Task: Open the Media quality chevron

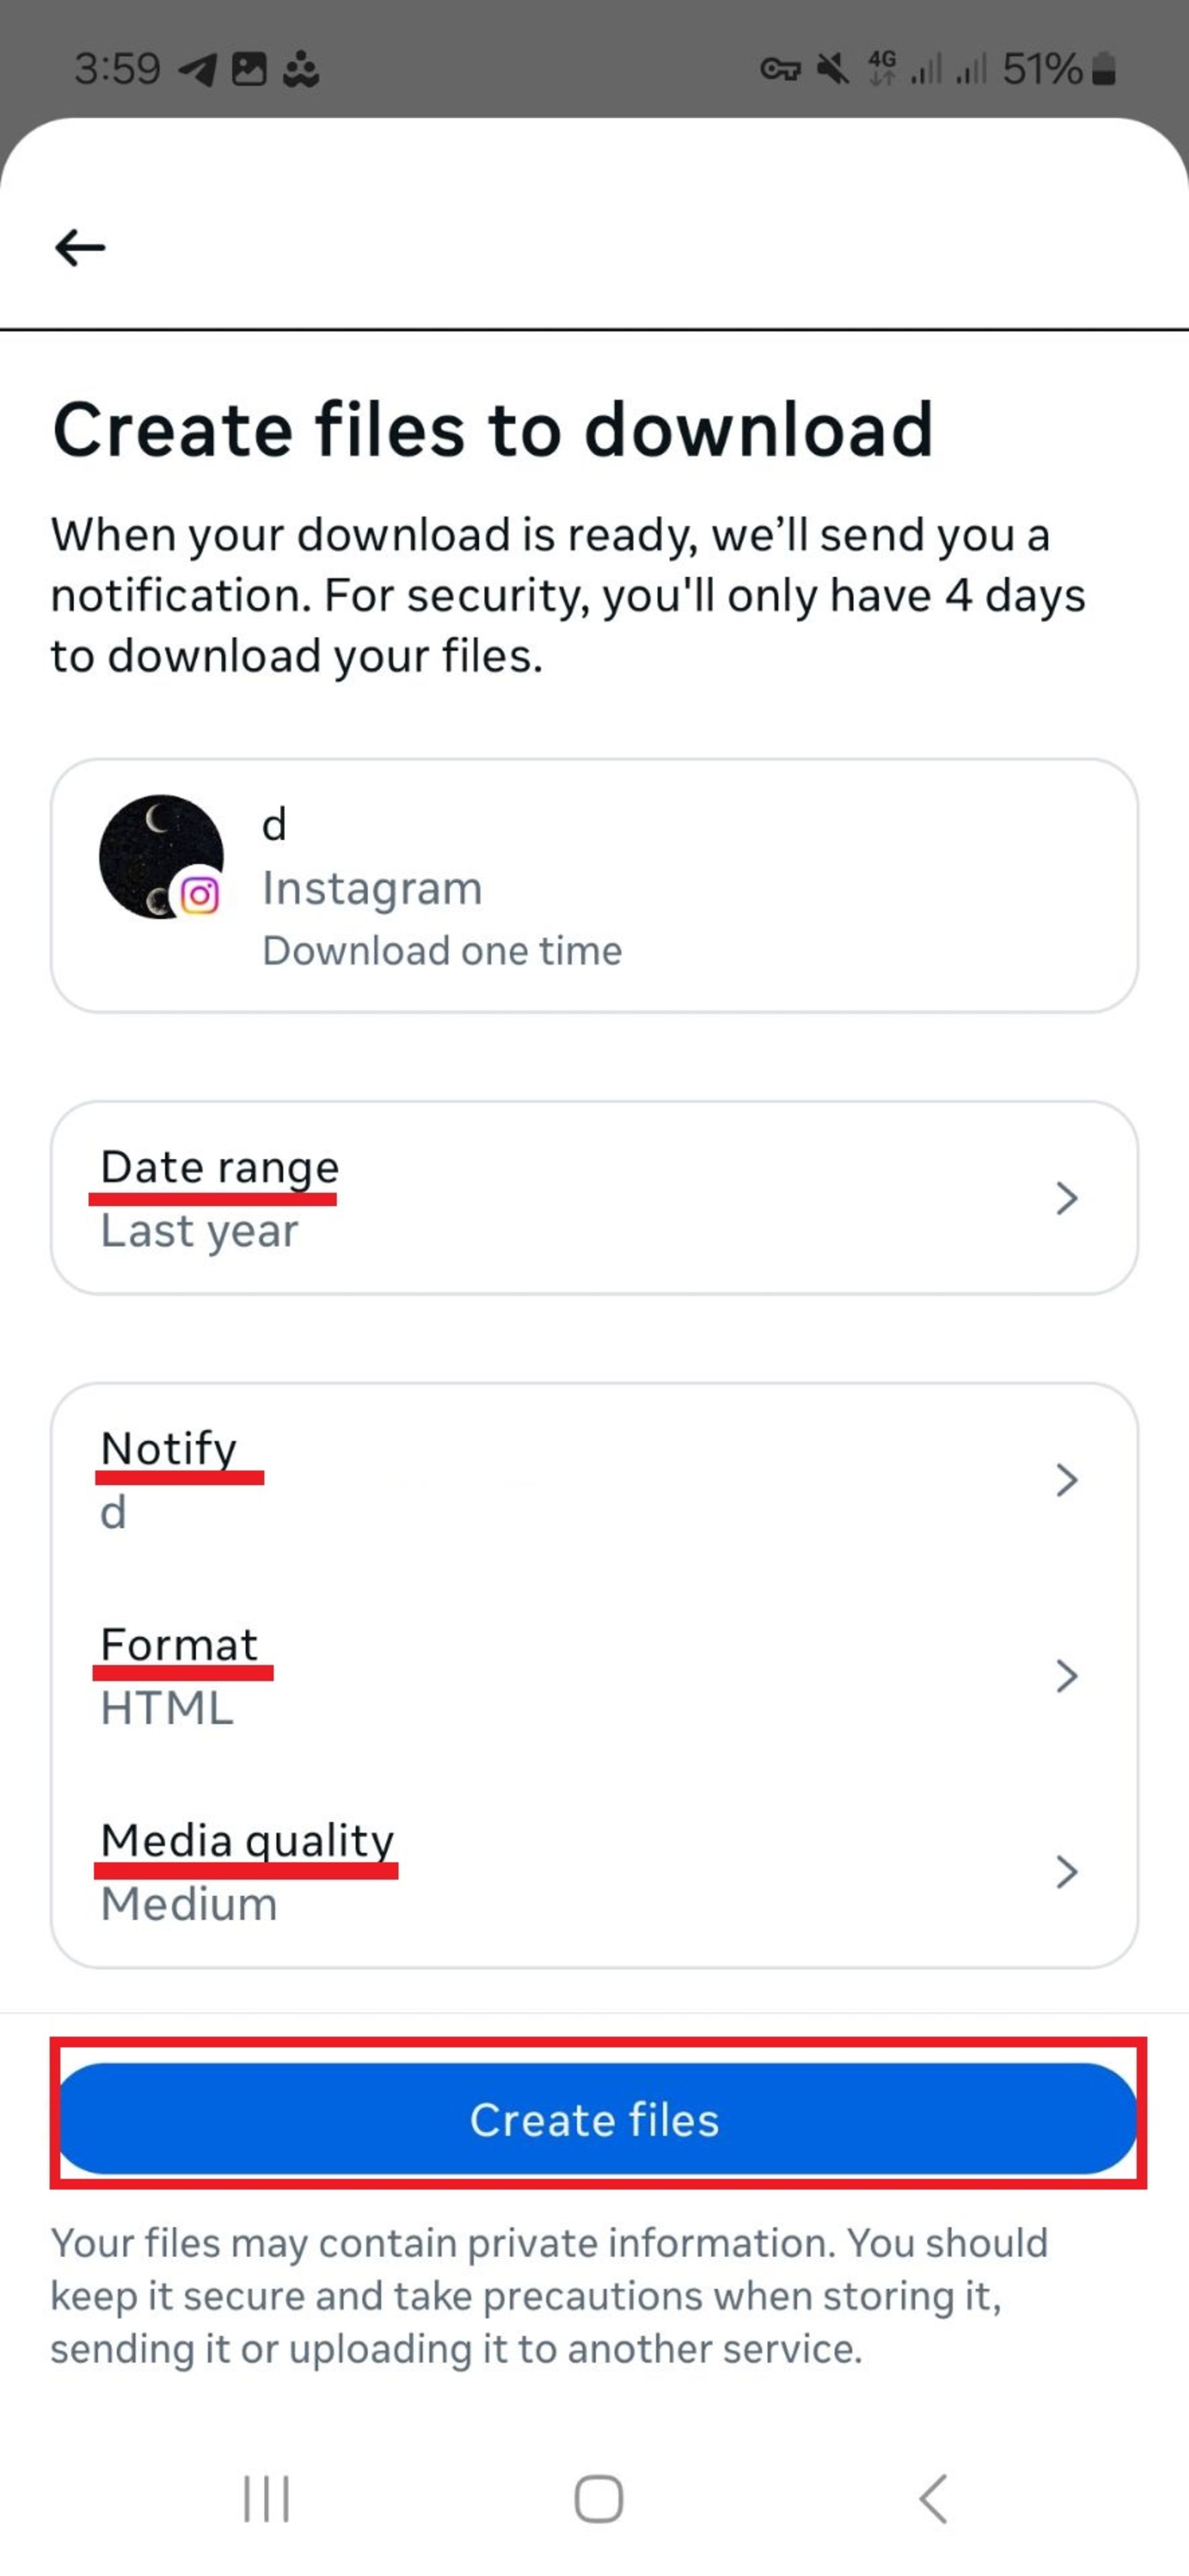Action: (1066, 1871)
